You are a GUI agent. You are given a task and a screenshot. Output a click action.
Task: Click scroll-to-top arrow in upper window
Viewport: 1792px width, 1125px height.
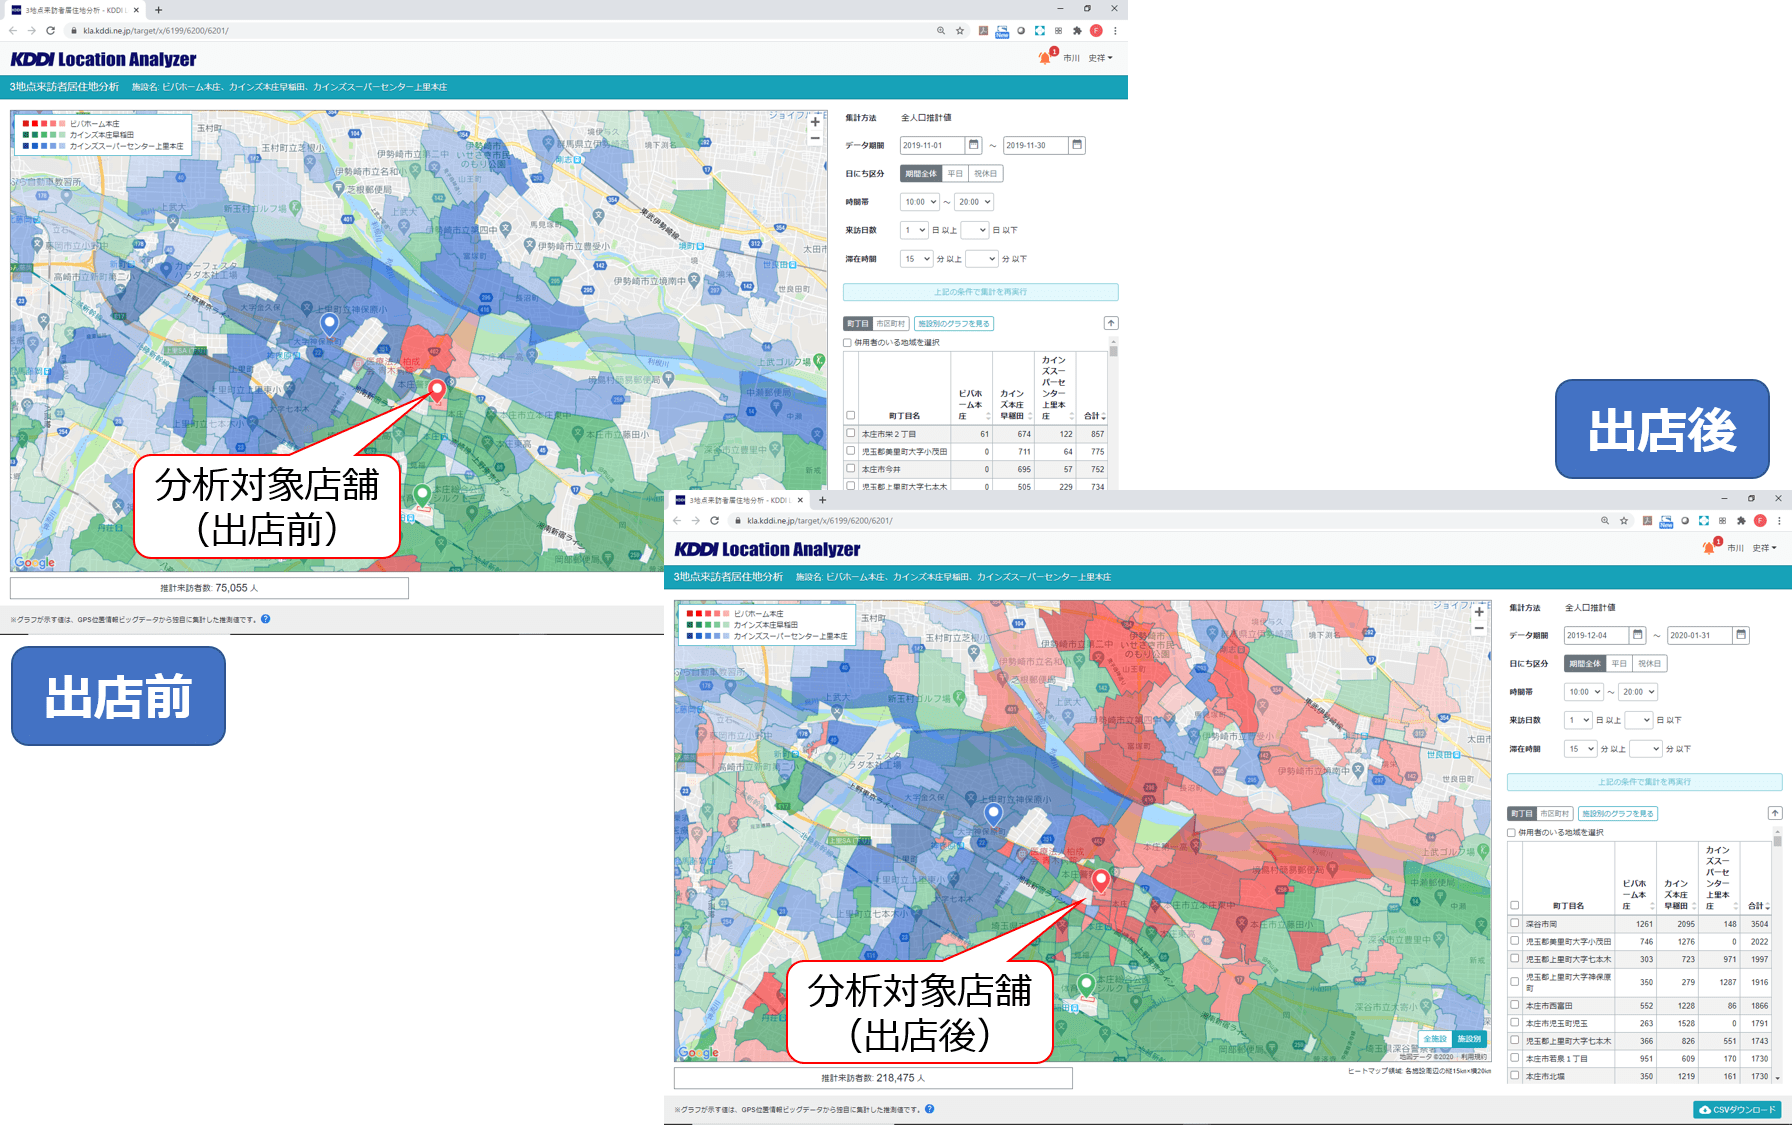click(1111, 323)
